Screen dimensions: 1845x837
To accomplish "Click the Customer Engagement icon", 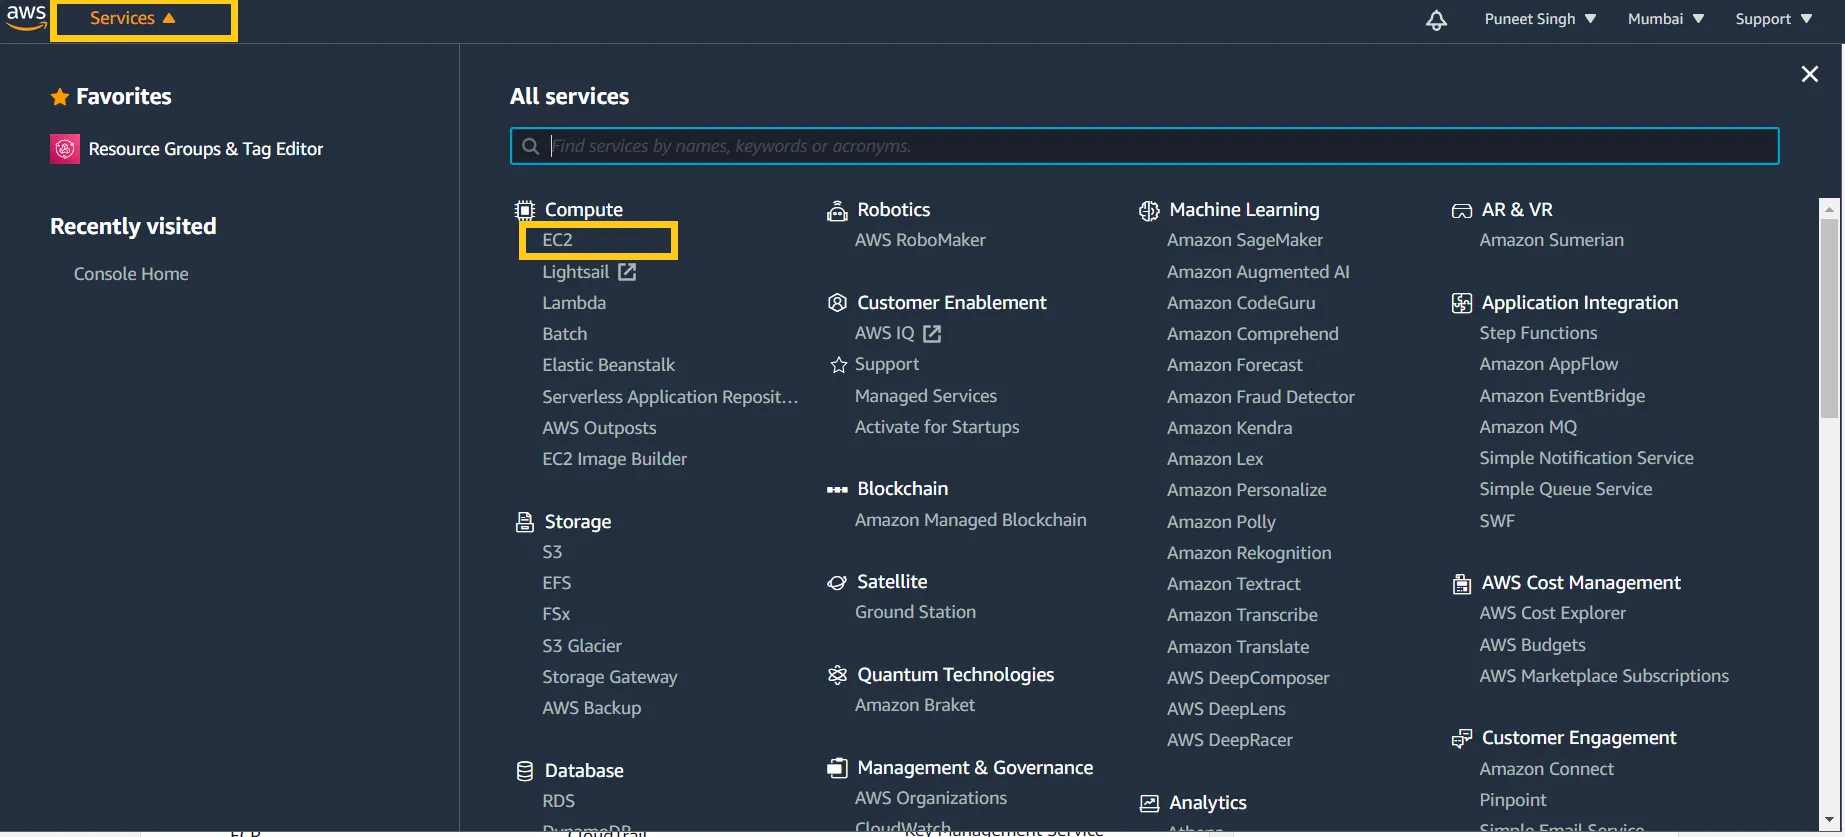I will point(1462,739).
